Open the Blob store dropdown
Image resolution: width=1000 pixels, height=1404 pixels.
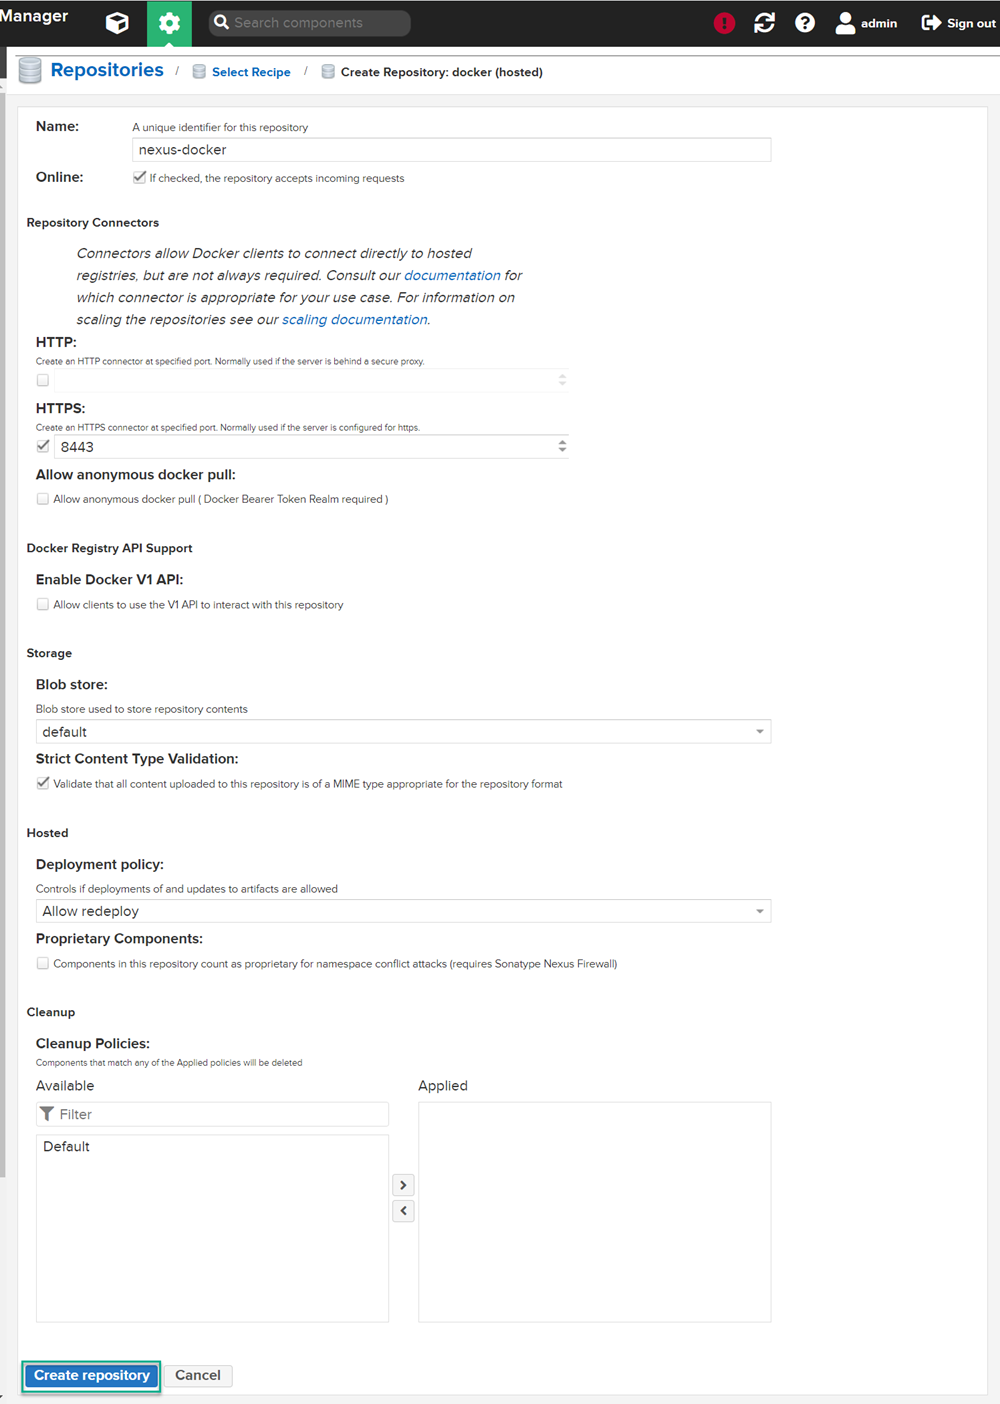(760, 731)
